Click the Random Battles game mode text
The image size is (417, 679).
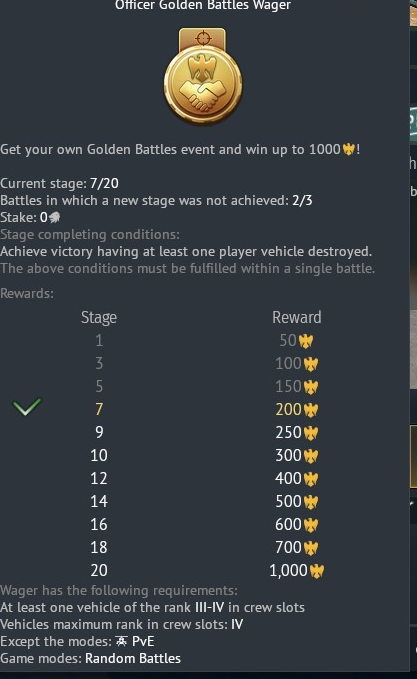133,659
